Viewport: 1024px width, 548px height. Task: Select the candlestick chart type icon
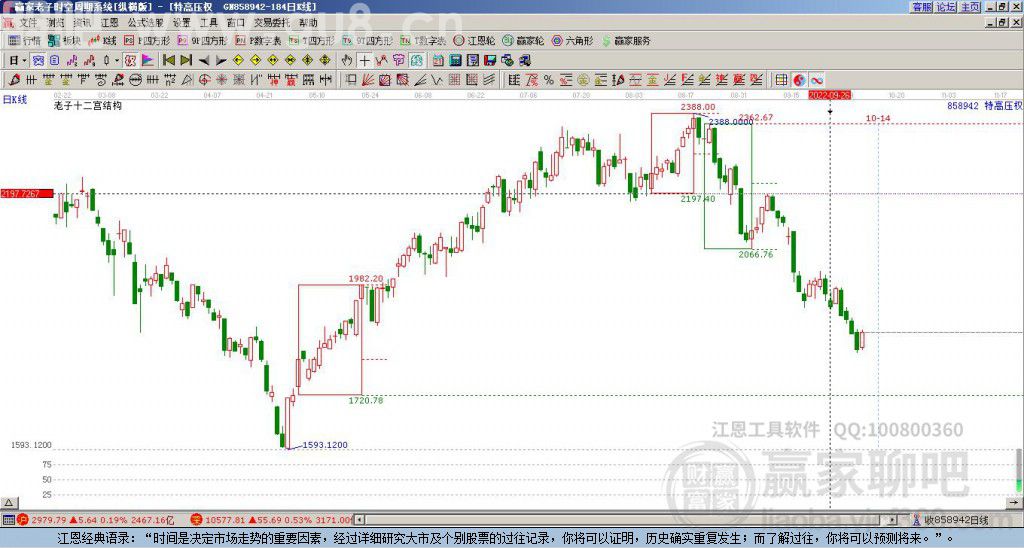point(106,60)
